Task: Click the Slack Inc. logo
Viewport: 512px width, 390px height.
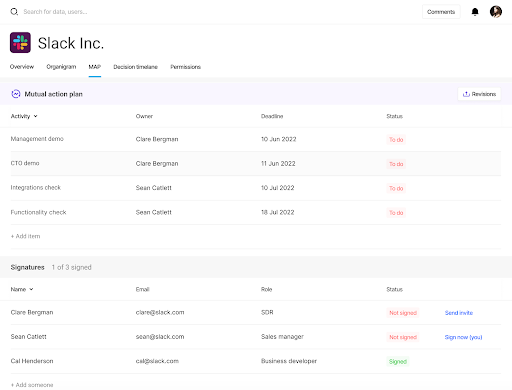Action: pos(20,43)
